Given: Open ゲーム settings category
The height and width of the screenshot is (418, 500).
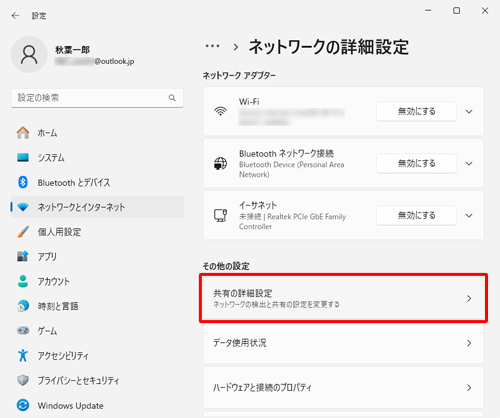Looking at the screenshot, I should click(97, 331).
